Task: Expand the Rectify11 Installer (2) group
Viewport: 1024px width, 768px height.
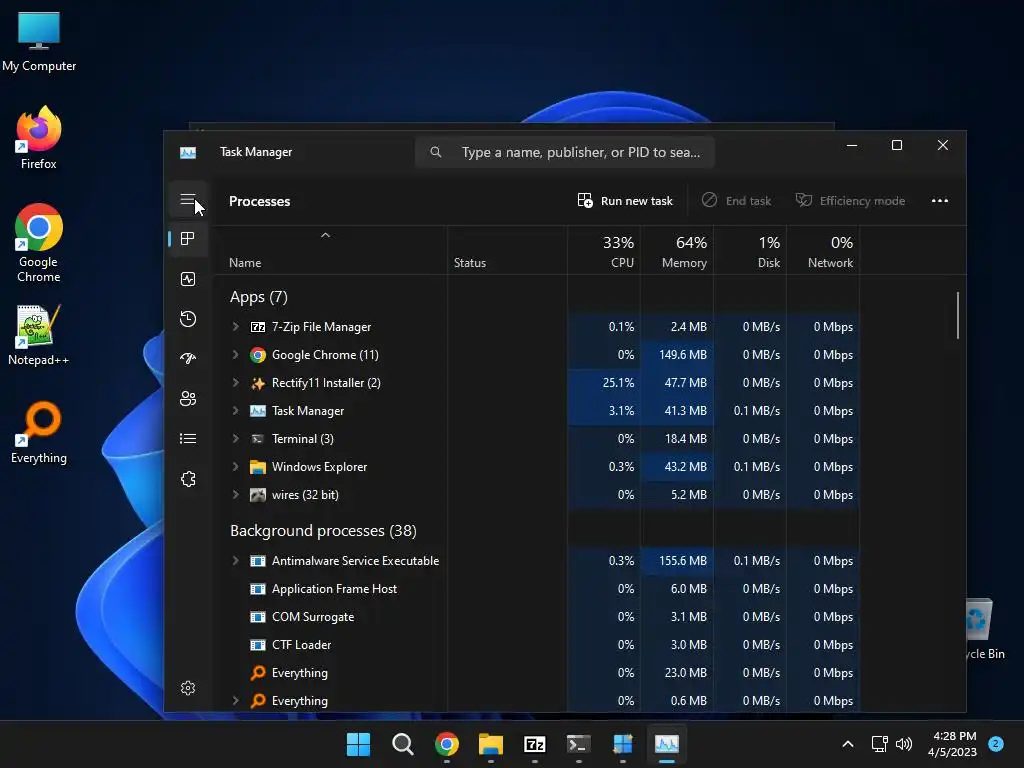Action: coord(236,383)
